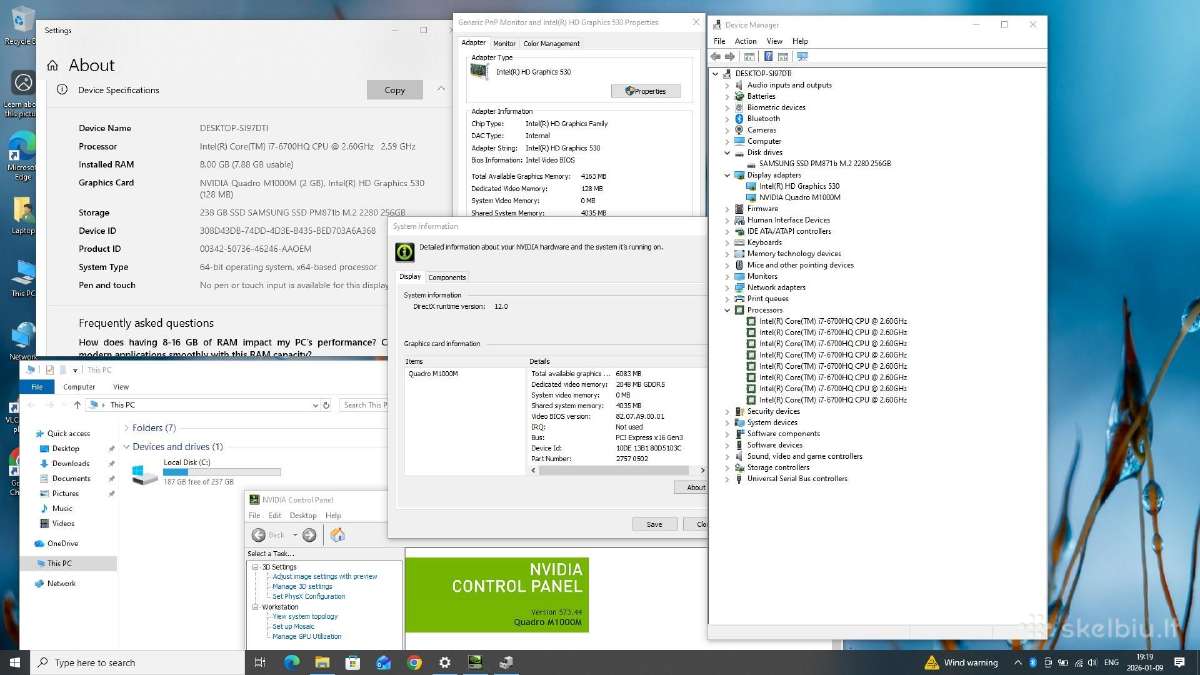Click the Device Manager back arrow toolbar icon
The image size is (1200, 675).
pyautogui.click(x=717, y=57)
